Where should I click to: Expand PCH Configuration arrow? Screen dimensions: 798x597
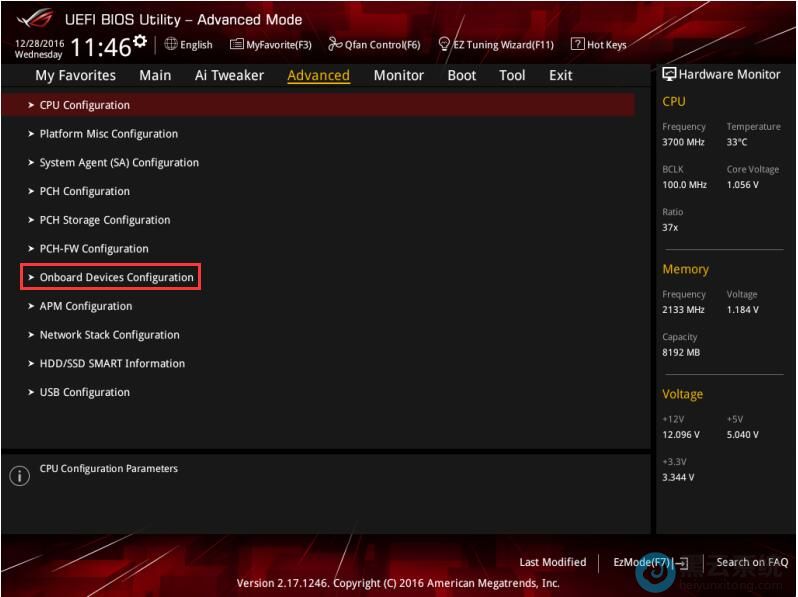tap(31, 191)
